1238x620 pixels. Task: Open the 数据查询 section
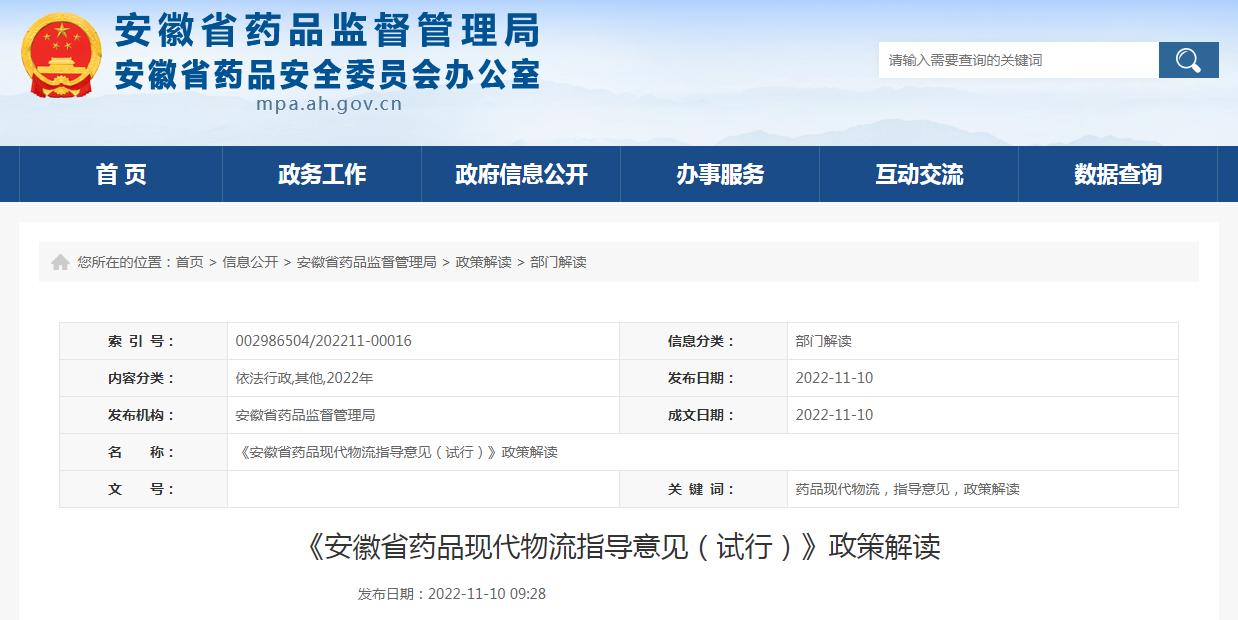coord(1118,173)
